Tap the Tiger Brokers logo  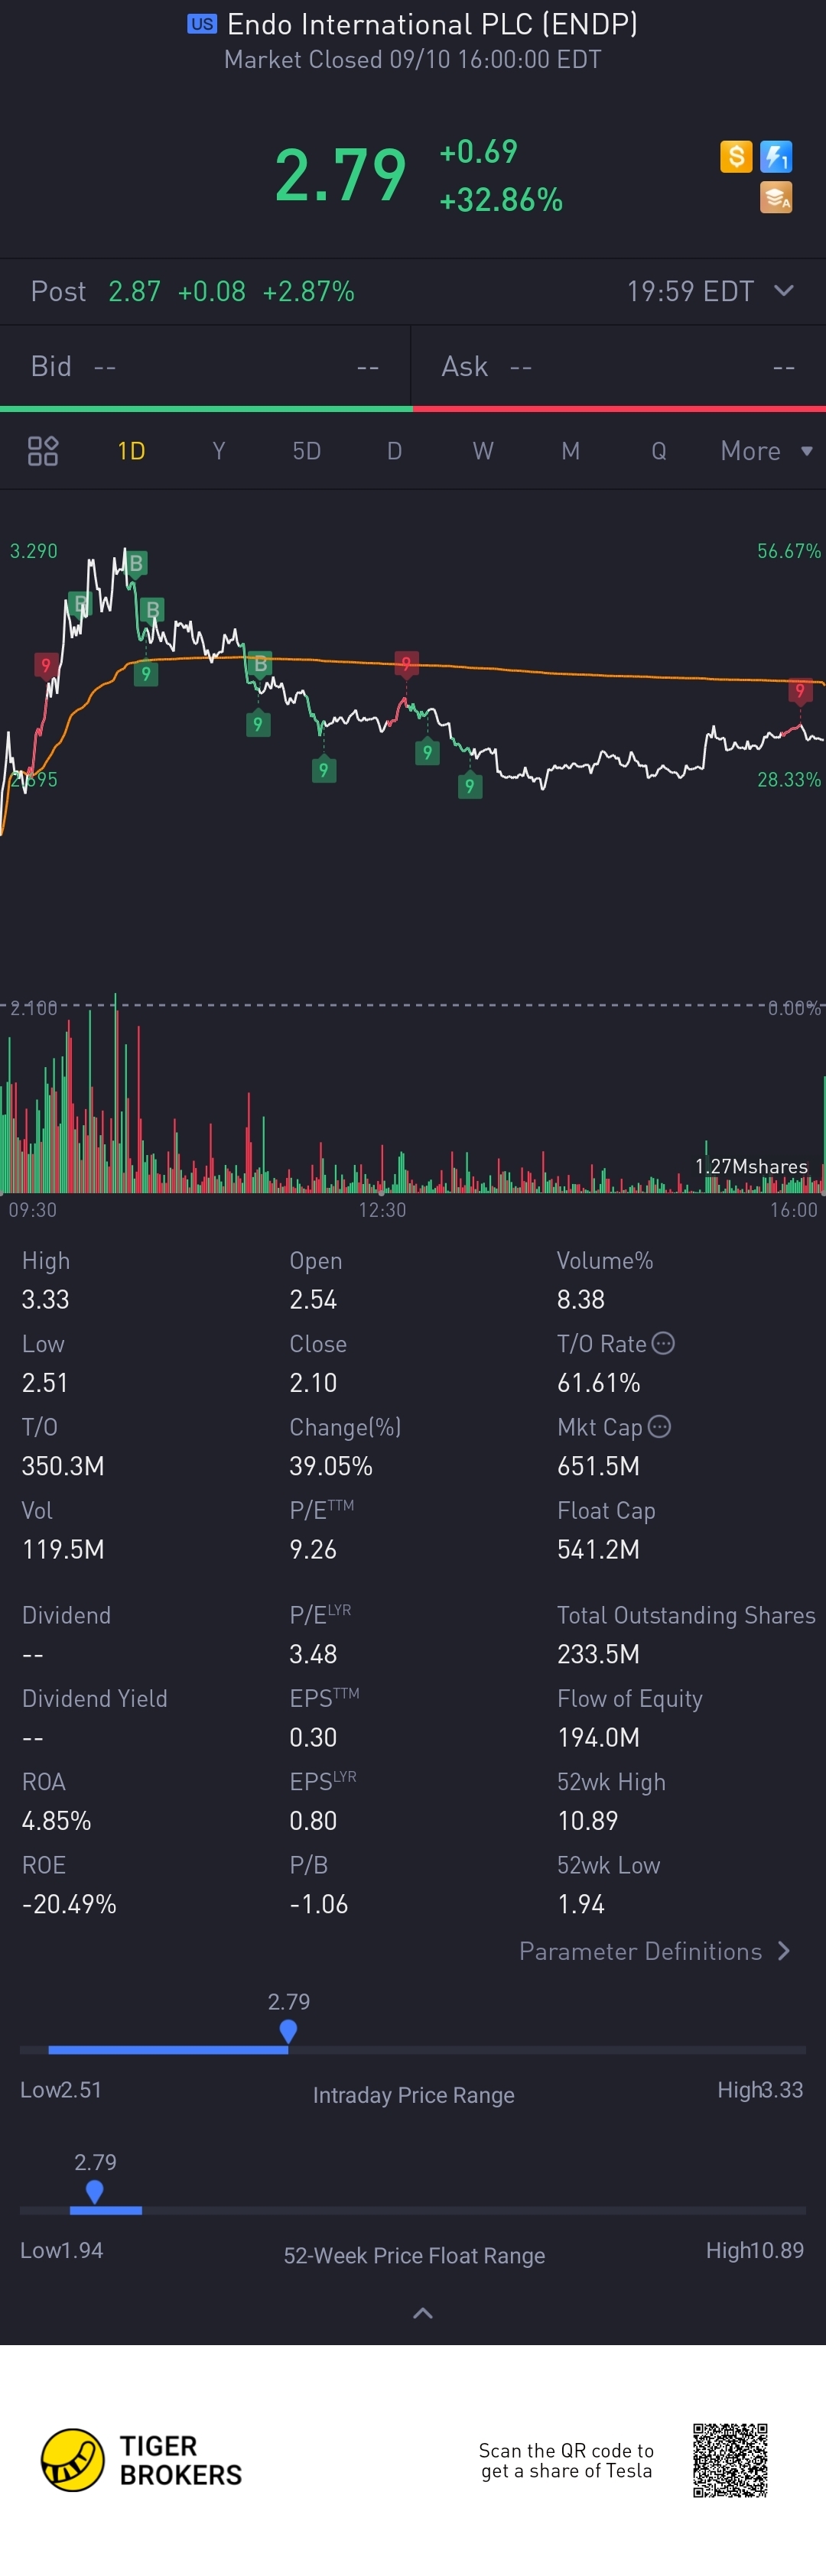pos(141,2460)
